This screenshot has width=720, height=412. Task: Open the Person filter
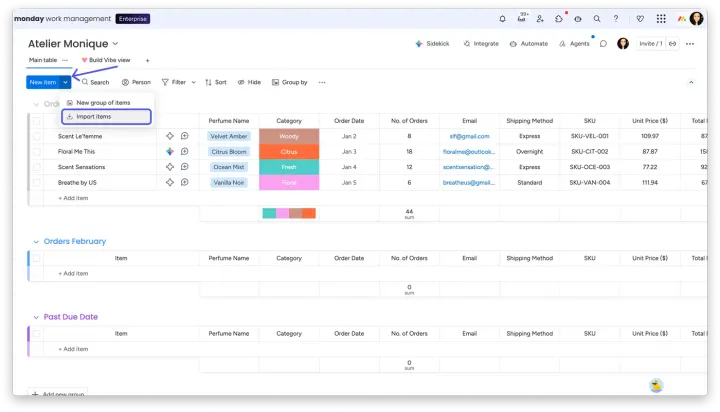pyautogui.click(x=136, y=82)
